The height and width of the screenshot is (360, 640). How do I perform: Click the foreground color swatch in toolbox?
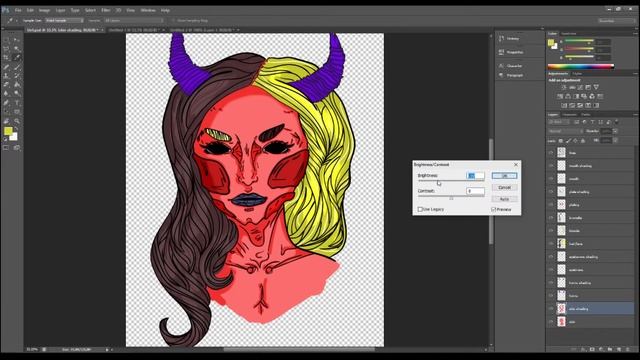pos(8,131)
